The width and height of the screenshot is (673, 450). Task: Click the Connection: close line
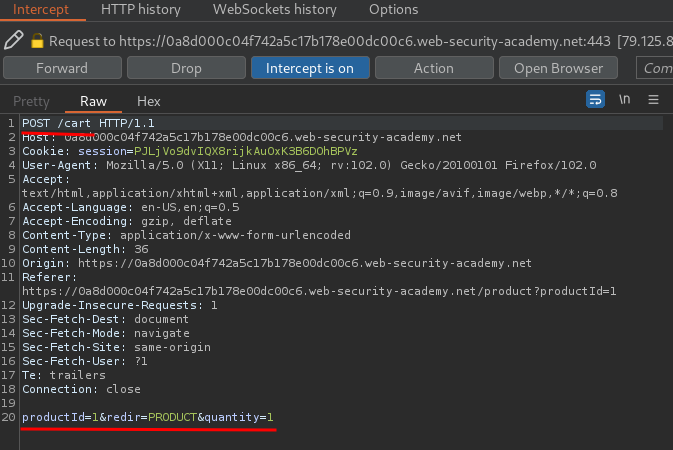tap(81, 389)
